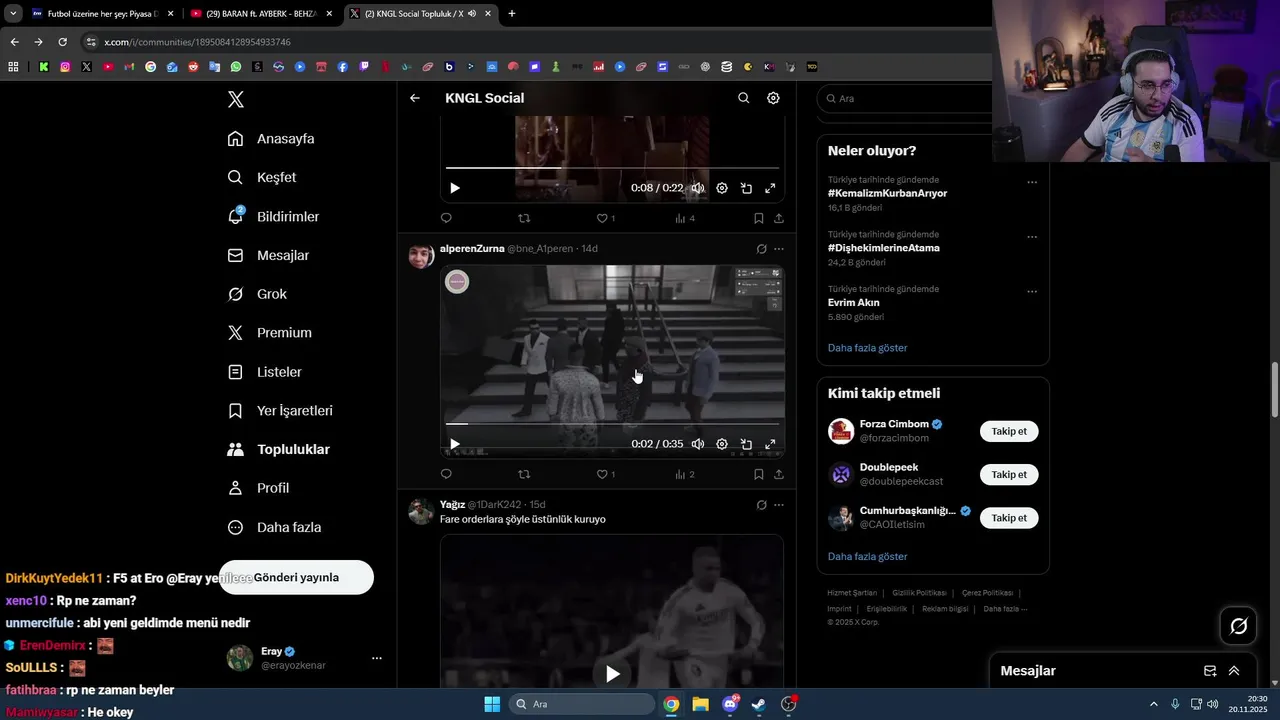Open Bildirimler notifications
This screenshot has width=1280, height=720.
[x=273, y=216]
